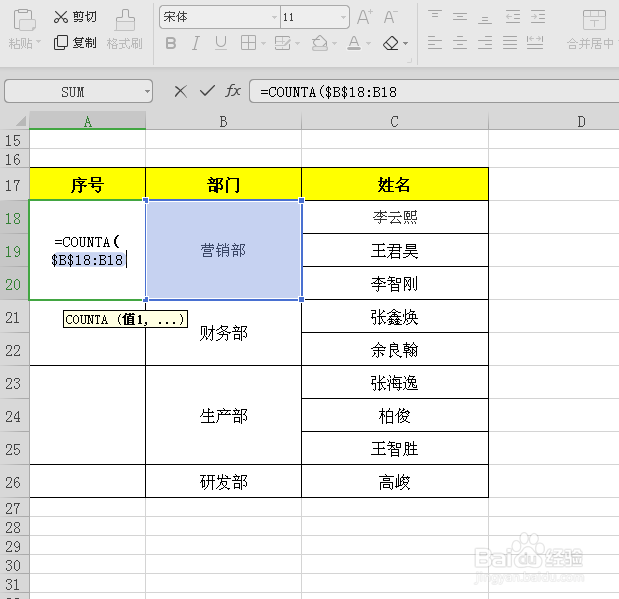Click the Select All corner triangle
Viewport: 619px width, 599px height.
pos(21,120)
